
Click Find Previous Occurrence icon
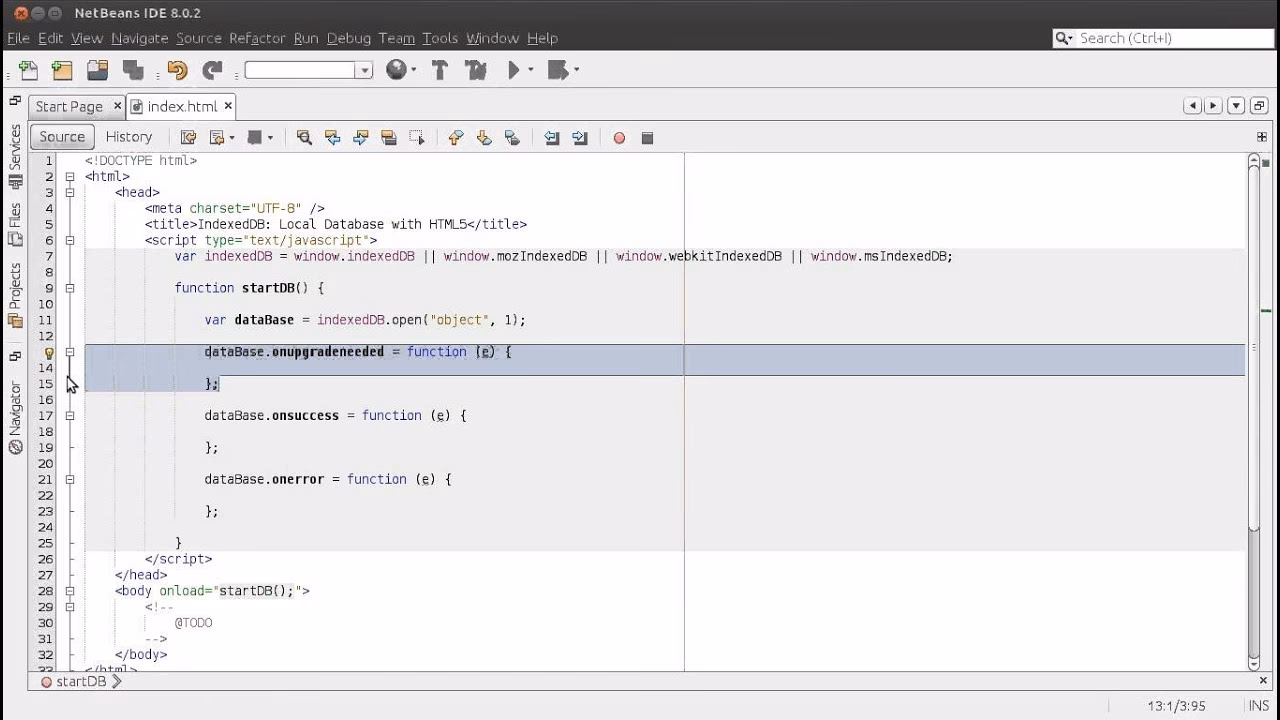[x=333, y=138]
